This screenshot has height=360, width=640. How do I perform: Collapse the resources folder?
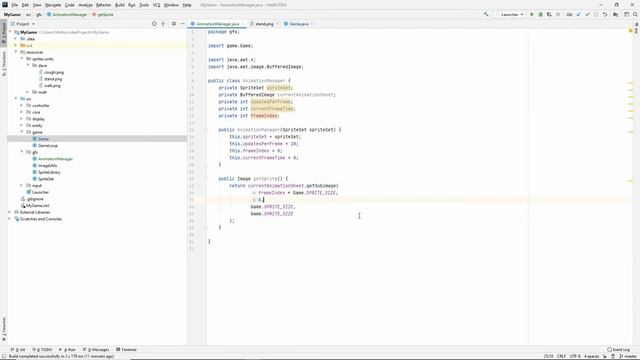pos(16,52)
